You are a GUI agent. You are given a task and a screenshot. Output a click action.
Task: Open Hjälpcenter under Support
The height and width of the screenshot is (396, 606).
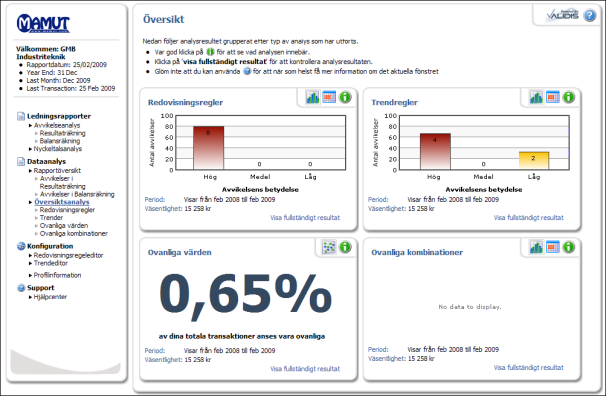coord(50,297)
